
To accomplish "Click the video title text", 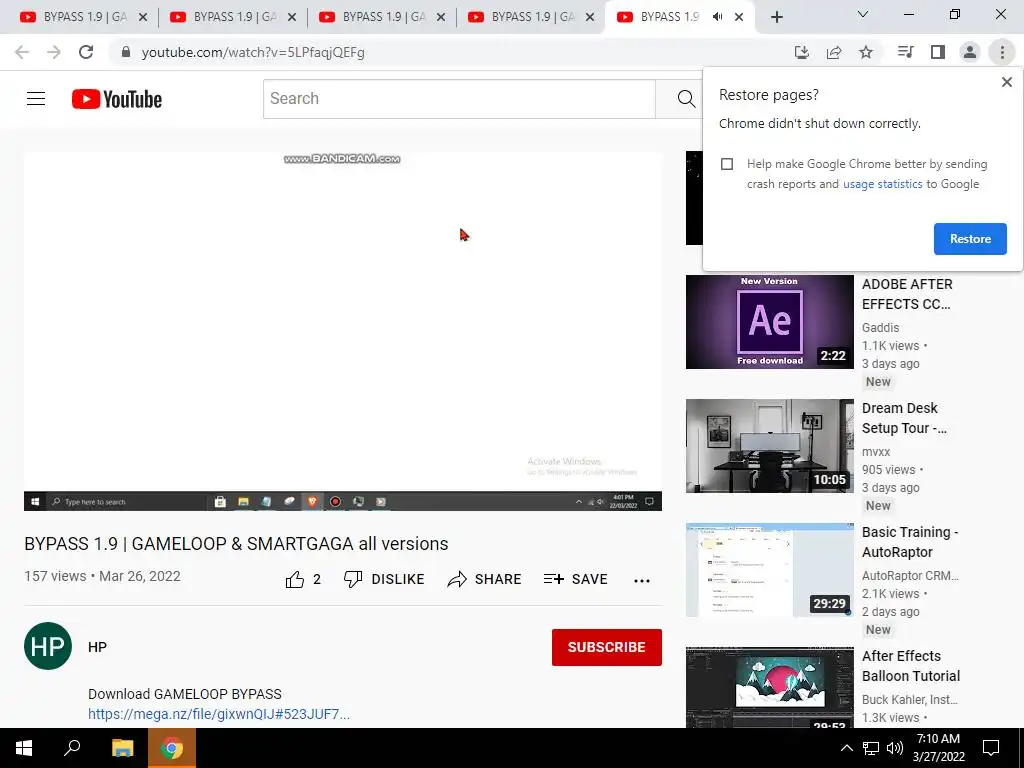I will point(236,544).
